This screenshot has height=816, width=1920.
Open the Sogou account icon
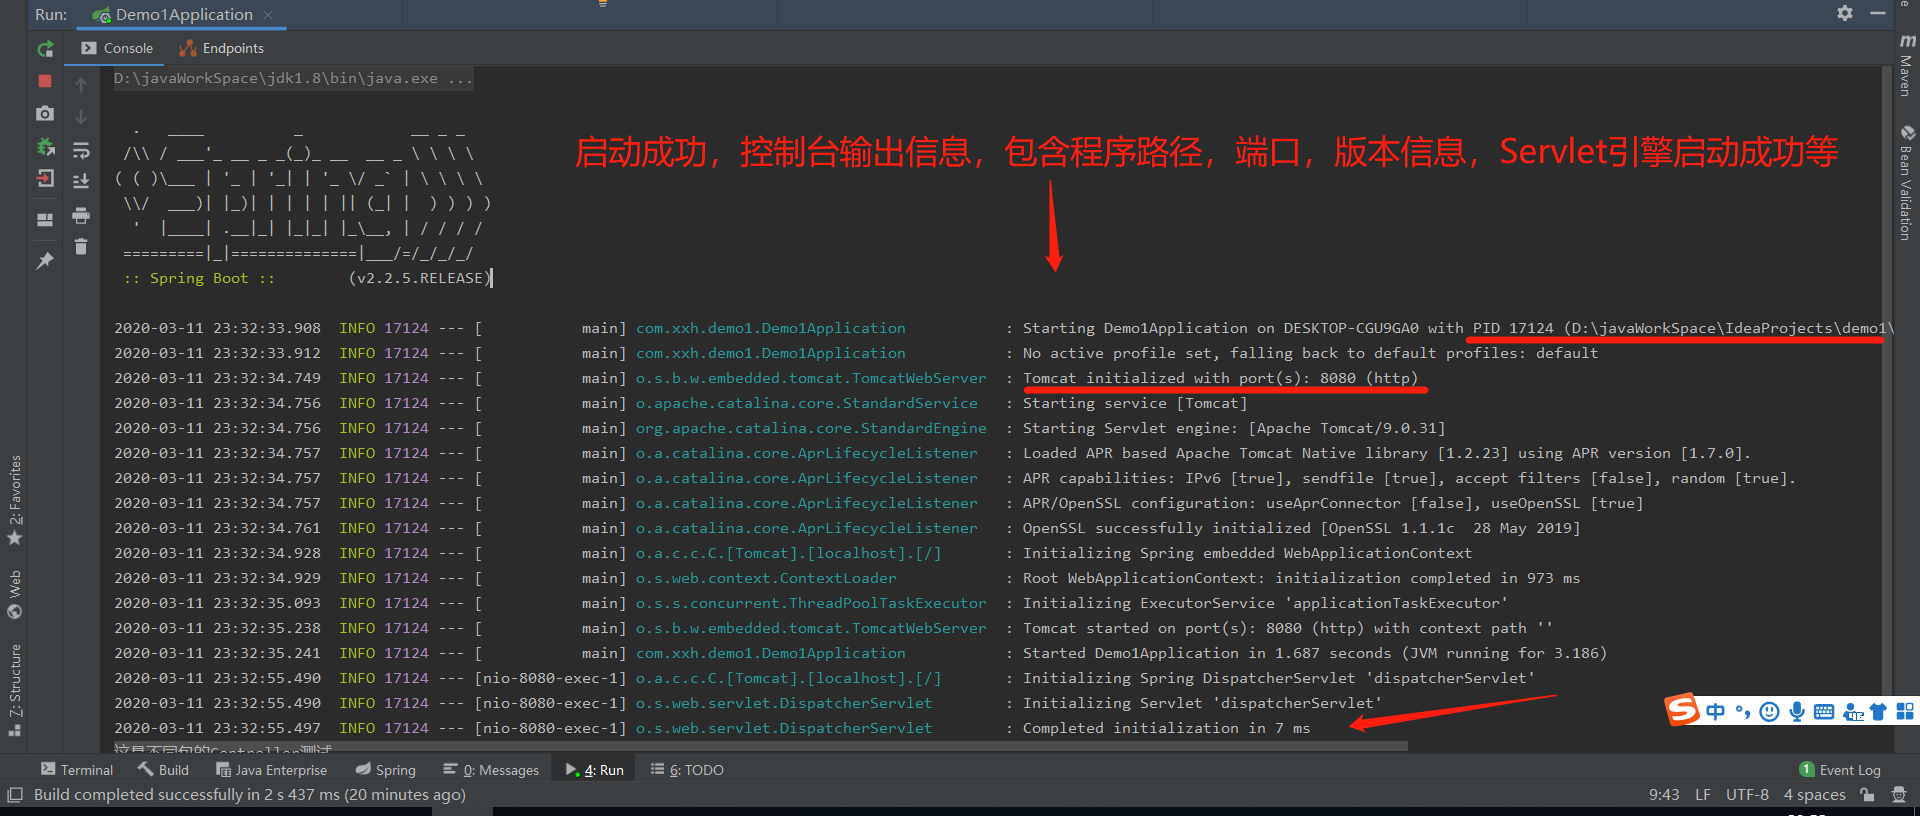tap(1853, 712)
